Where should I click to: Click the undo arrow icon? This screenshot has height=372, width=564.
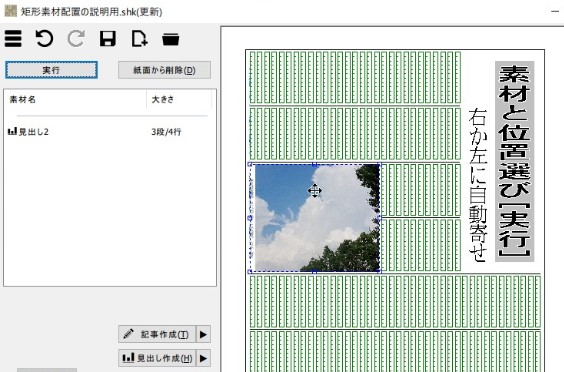click(x=44, y=38)
